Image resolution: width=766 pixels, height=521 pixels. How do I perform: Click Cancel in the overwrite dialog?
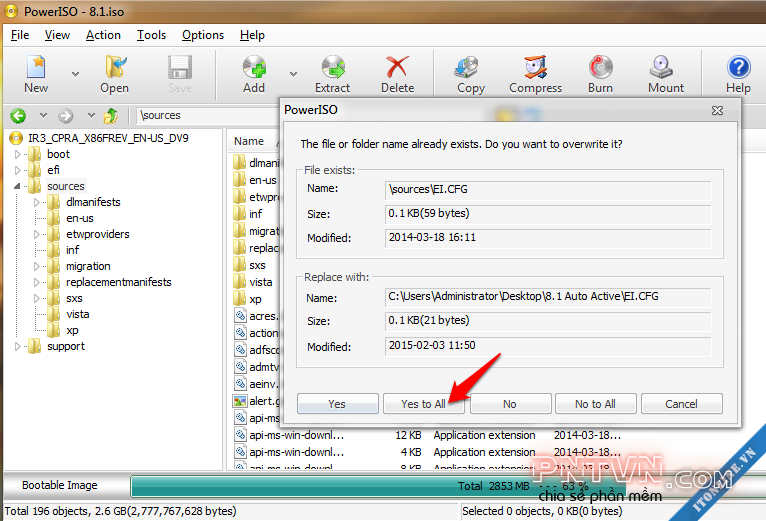coord(681,404)
